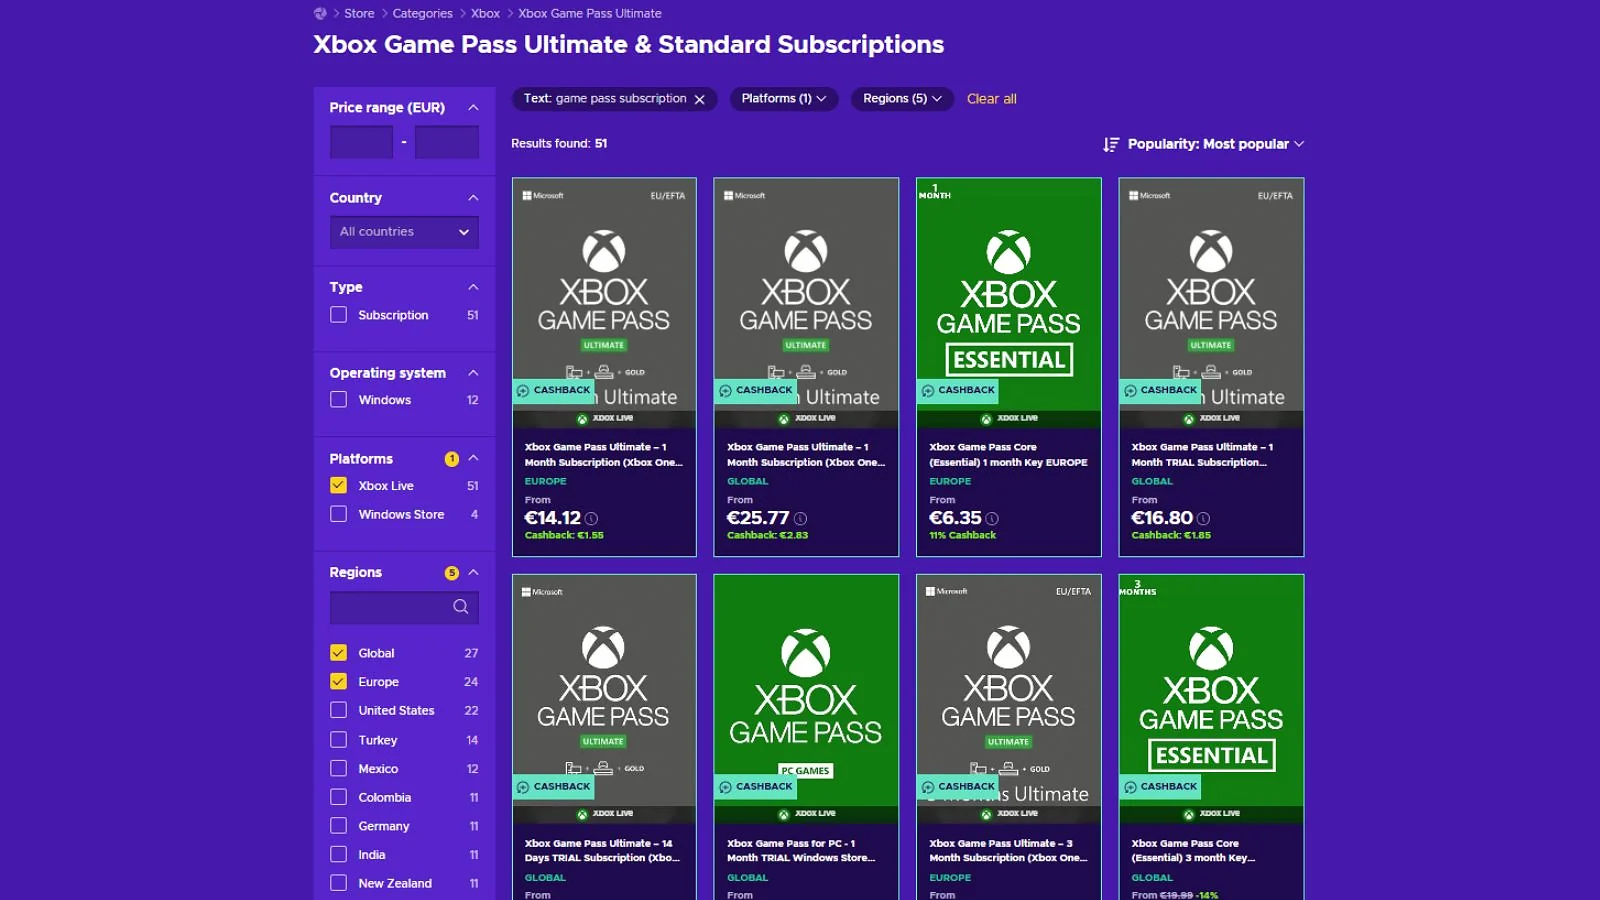Click the home icon in the breadcrumb

pyautogui.click(x=320, y=13)
